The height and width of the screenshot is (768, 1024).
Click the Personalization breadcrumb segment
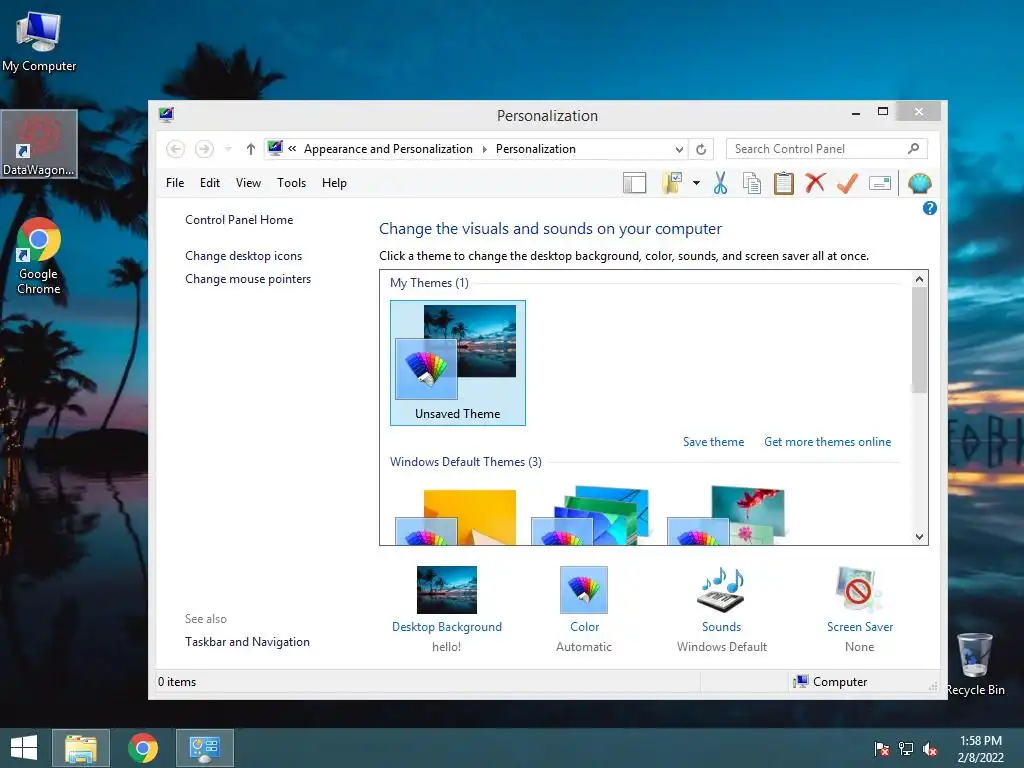(536, 149)
